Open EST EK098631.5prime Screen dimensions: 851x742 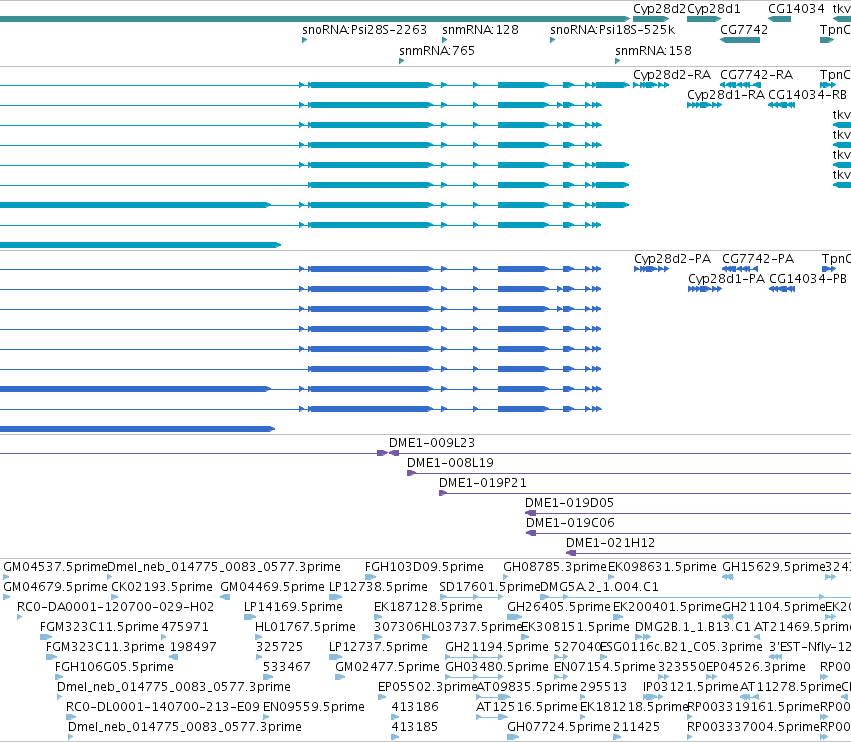pyautogui.click(x=662, y=567)
